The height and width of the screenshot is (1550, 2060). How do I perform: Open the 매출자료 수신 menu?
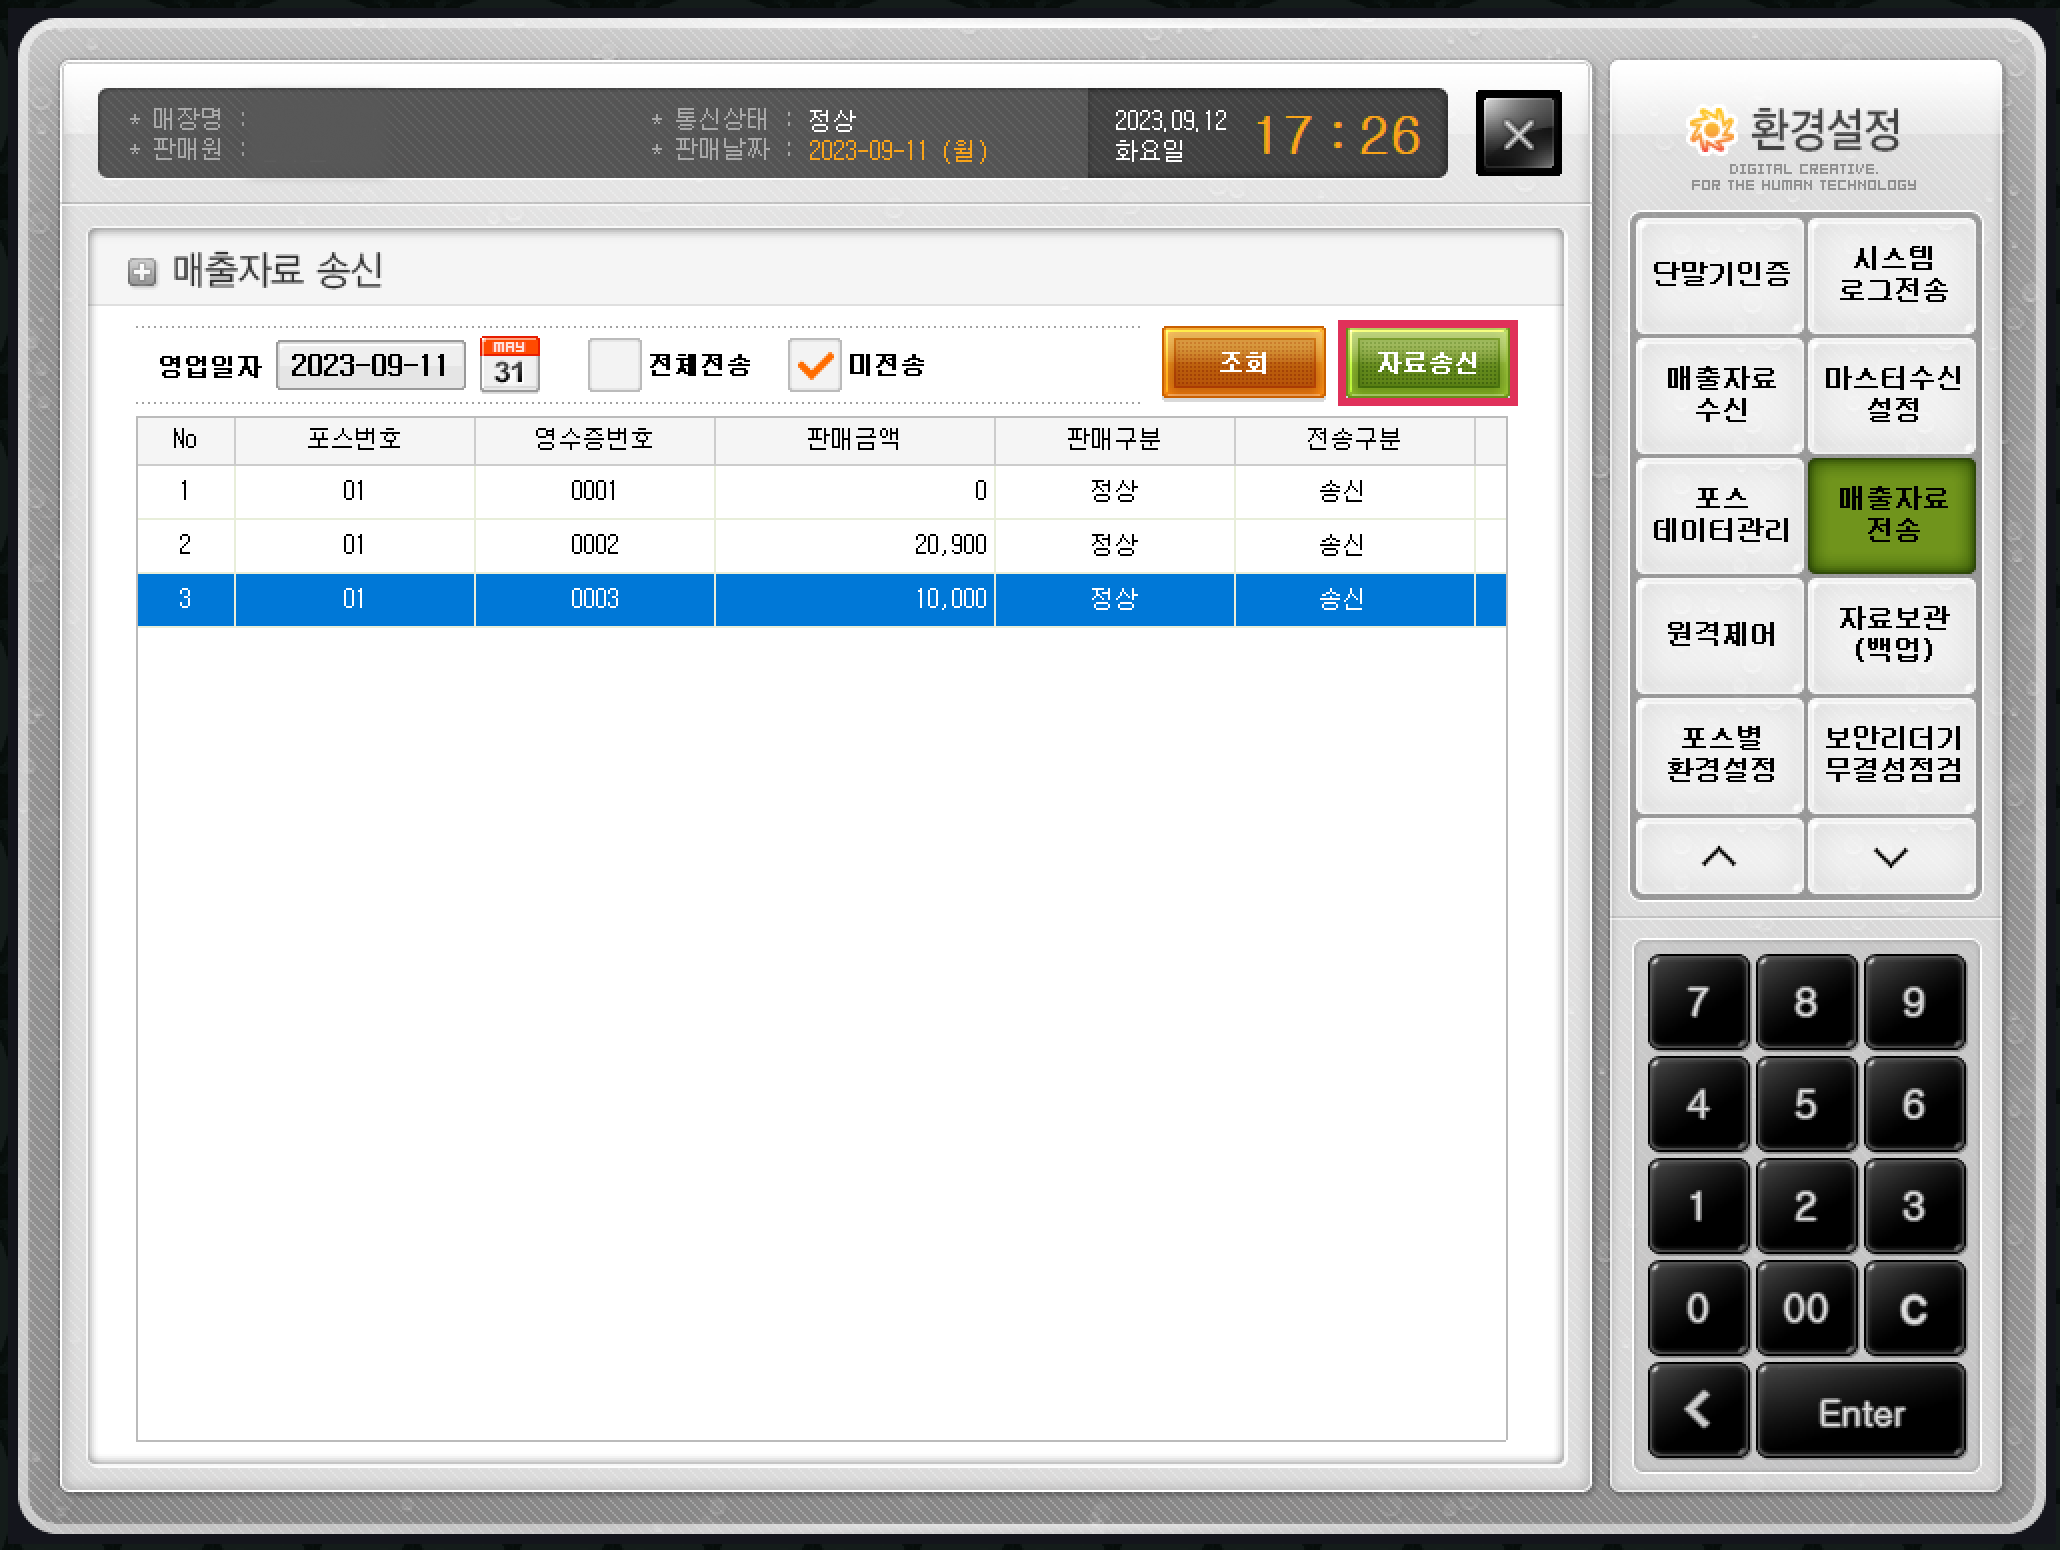pos(1720,394)
